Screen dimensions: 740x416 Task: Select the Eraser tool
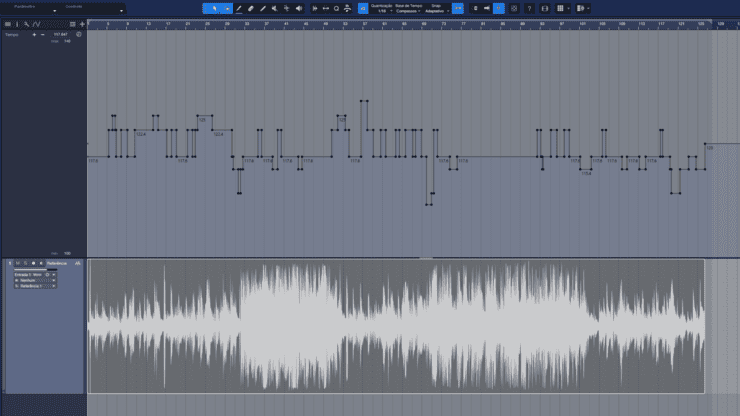pos(251,8)
